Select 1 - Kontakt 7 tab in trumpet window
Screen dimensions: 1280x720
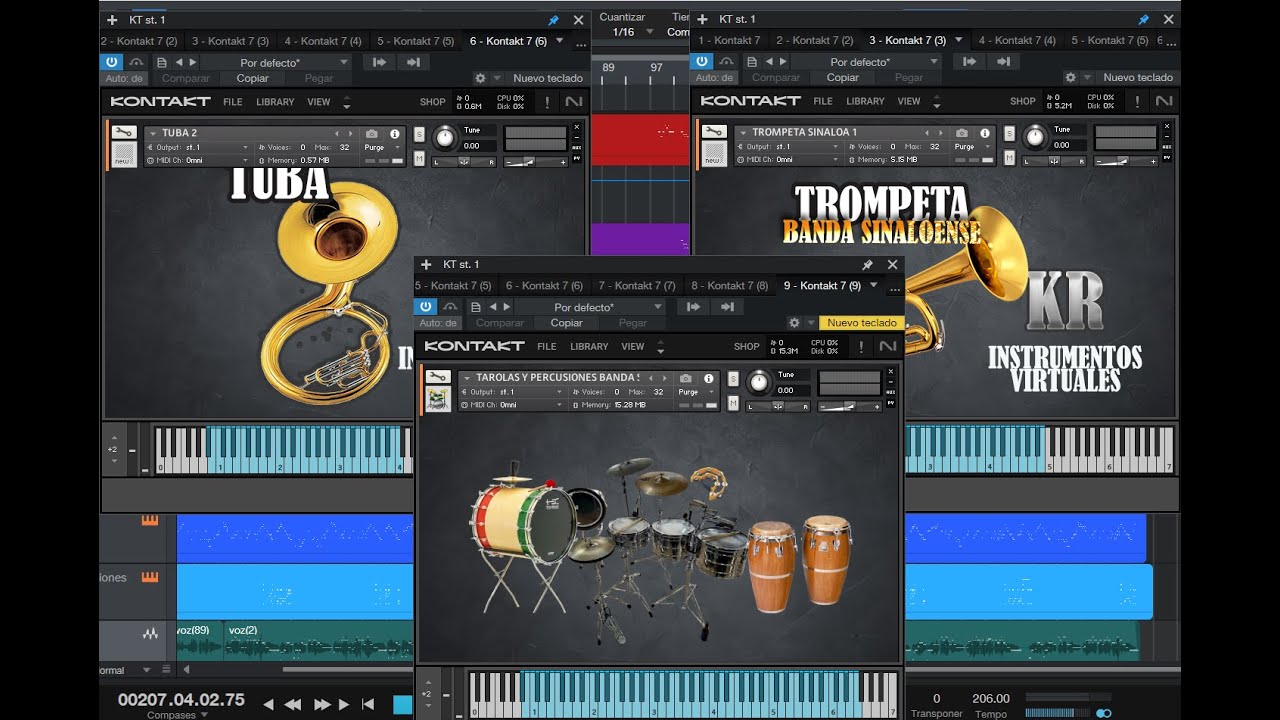(x=729, y=41)
